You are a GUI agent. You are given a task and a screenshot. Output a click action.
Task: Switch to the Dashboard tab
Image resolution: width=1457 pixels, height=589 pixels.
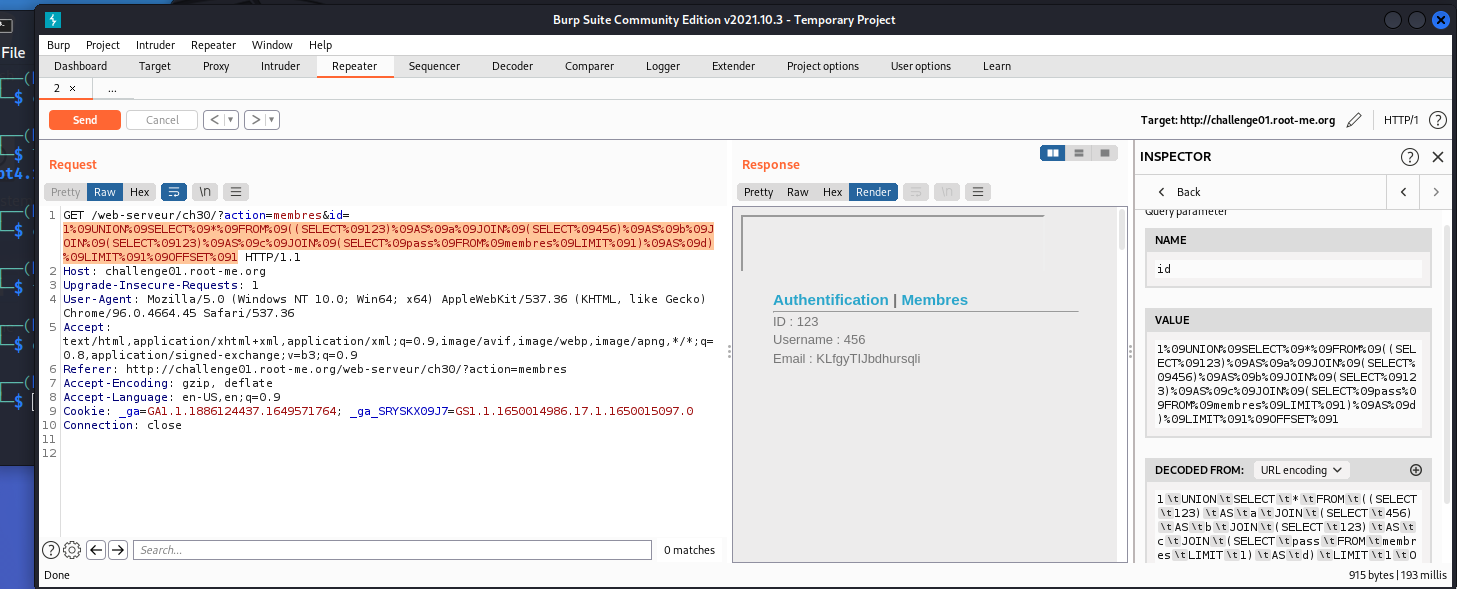pyautogui.click(x=80, y=66)
